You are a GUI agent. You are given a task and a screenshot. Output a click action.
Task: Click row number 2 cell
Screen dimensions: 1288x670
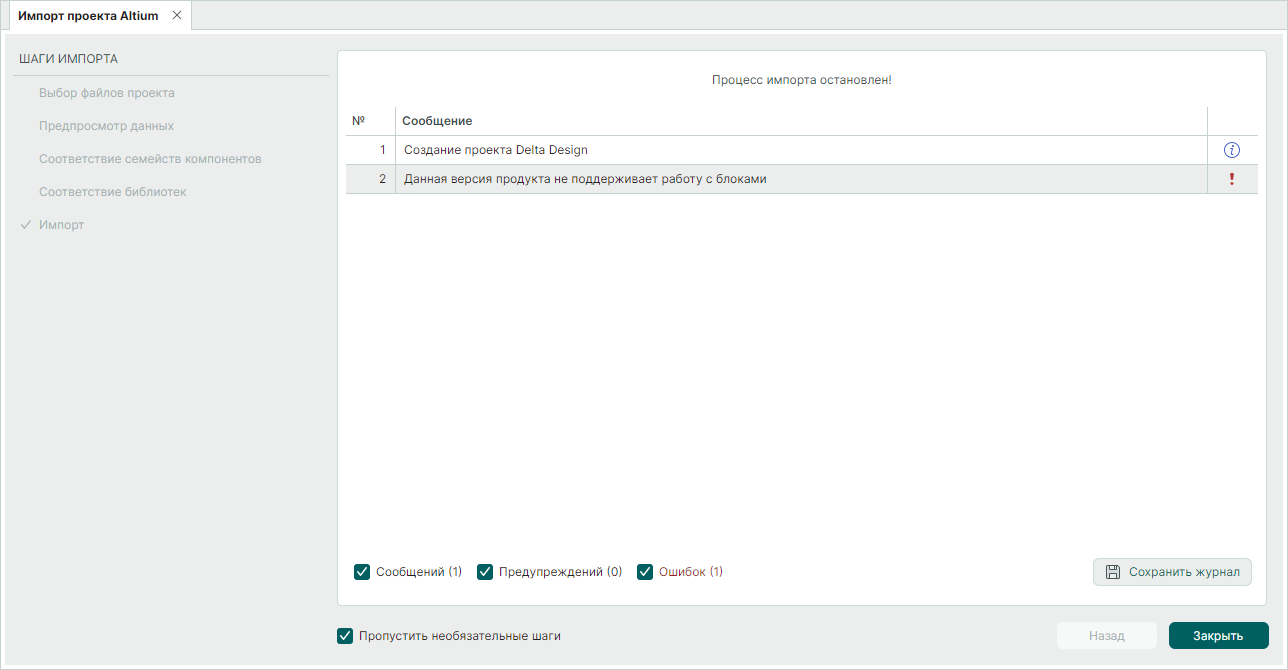click(371, 179)
